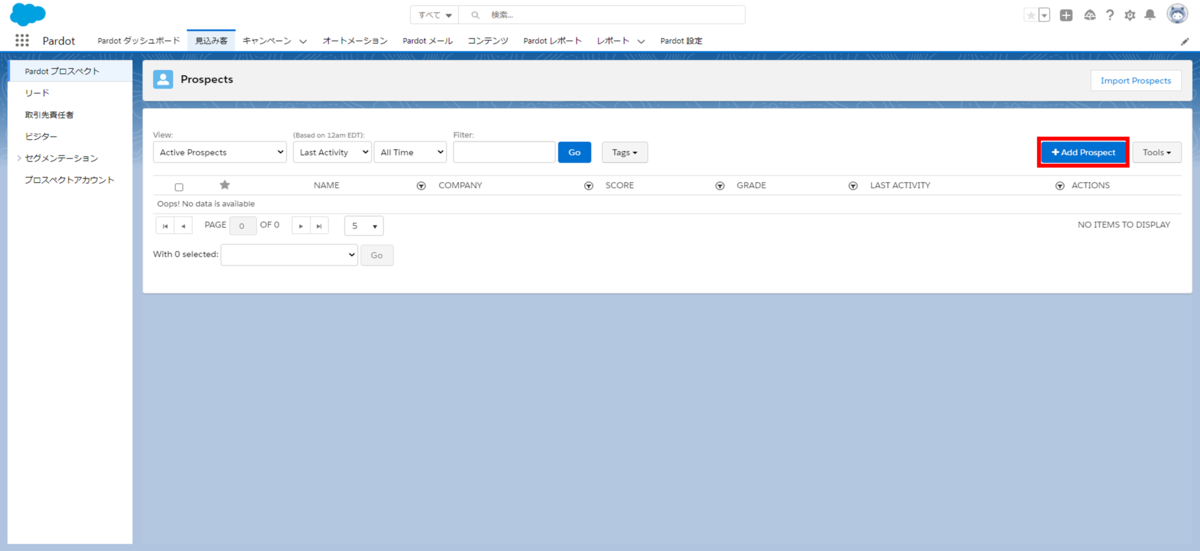Click the favorites star icon

click(1031, 15)
